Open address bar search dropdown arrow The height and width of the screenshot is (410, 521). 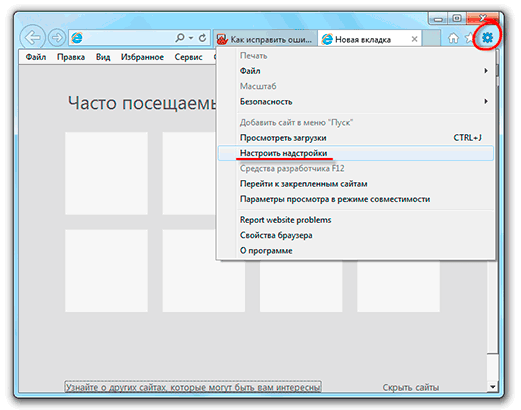pos(191,38)
